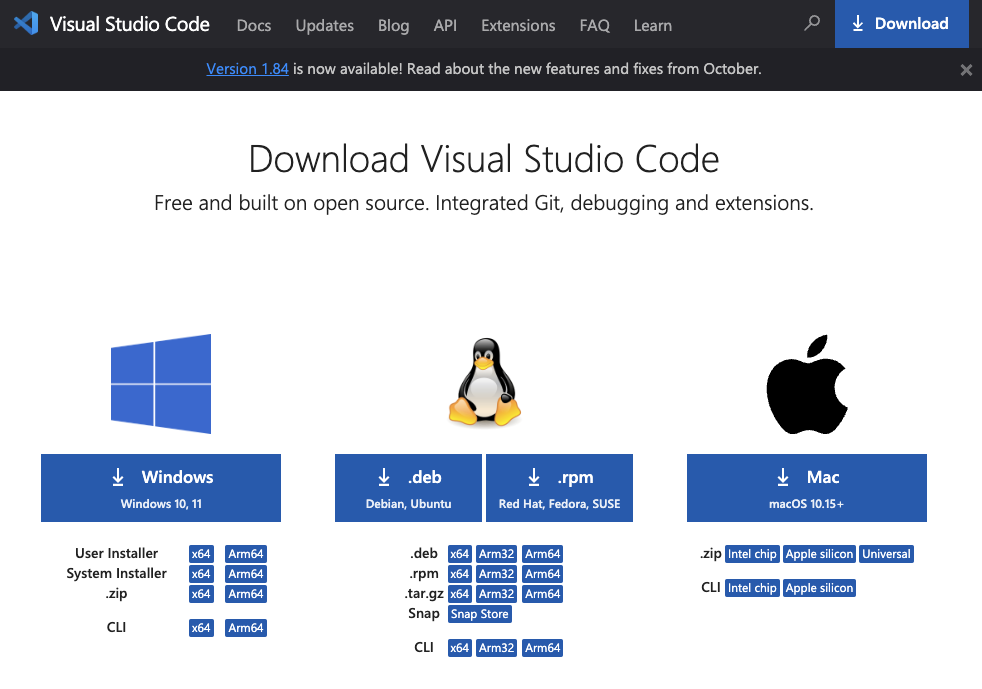The height and width of the screenshot is (689, 982).
Task: Select Arm64 for Windows User Installer
Action: [x=246, y=554]
